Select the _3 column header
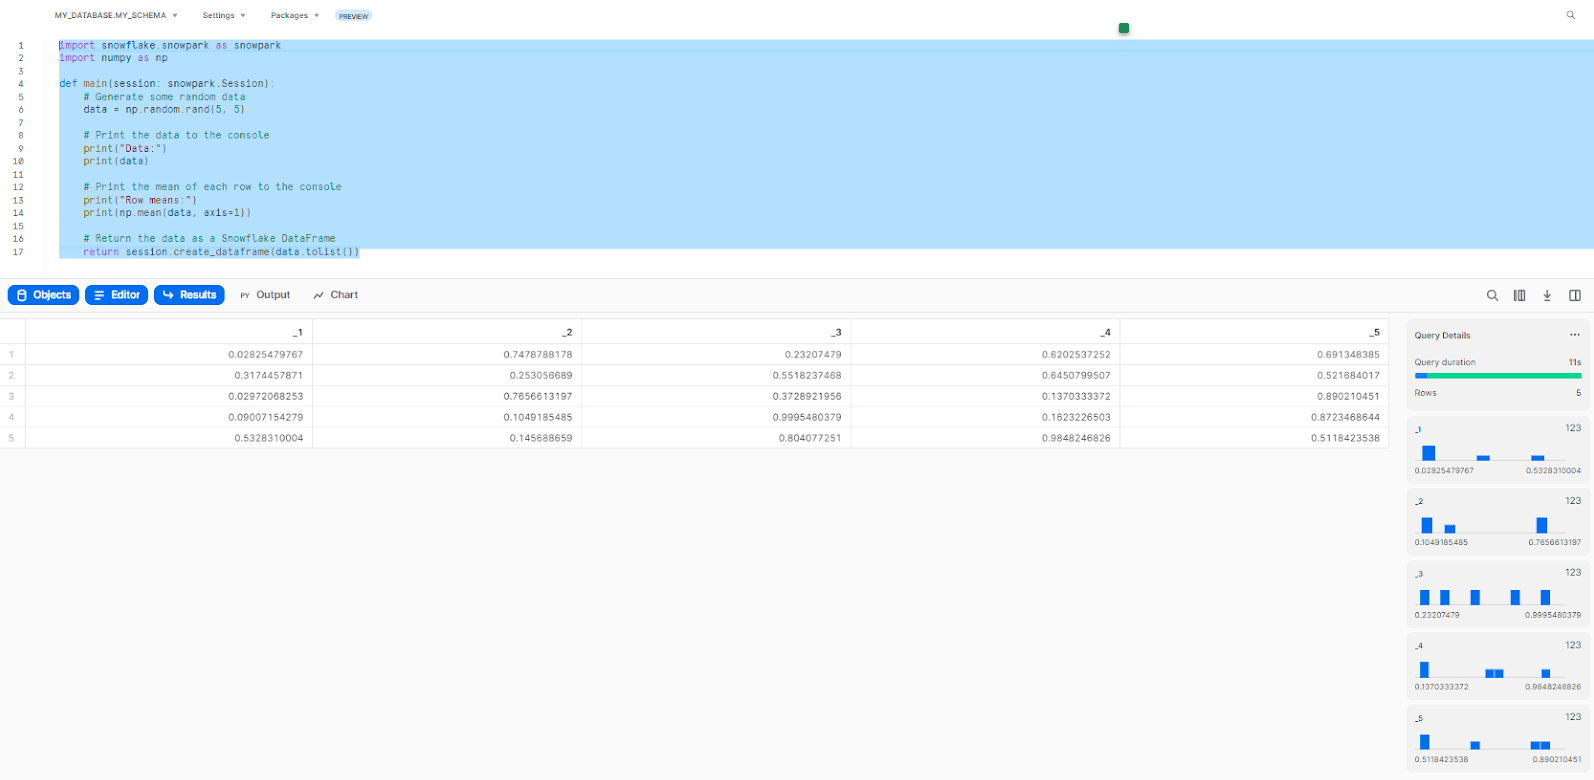This screenshot has height=780, width=1594. [716, 332]
